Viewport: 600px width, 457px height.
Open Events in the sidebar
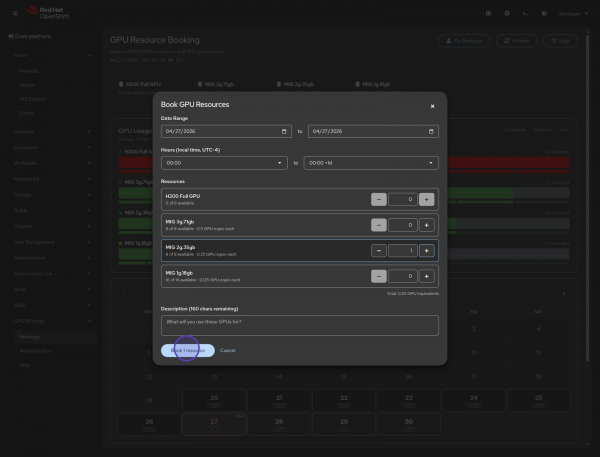(x=27, y=113)
